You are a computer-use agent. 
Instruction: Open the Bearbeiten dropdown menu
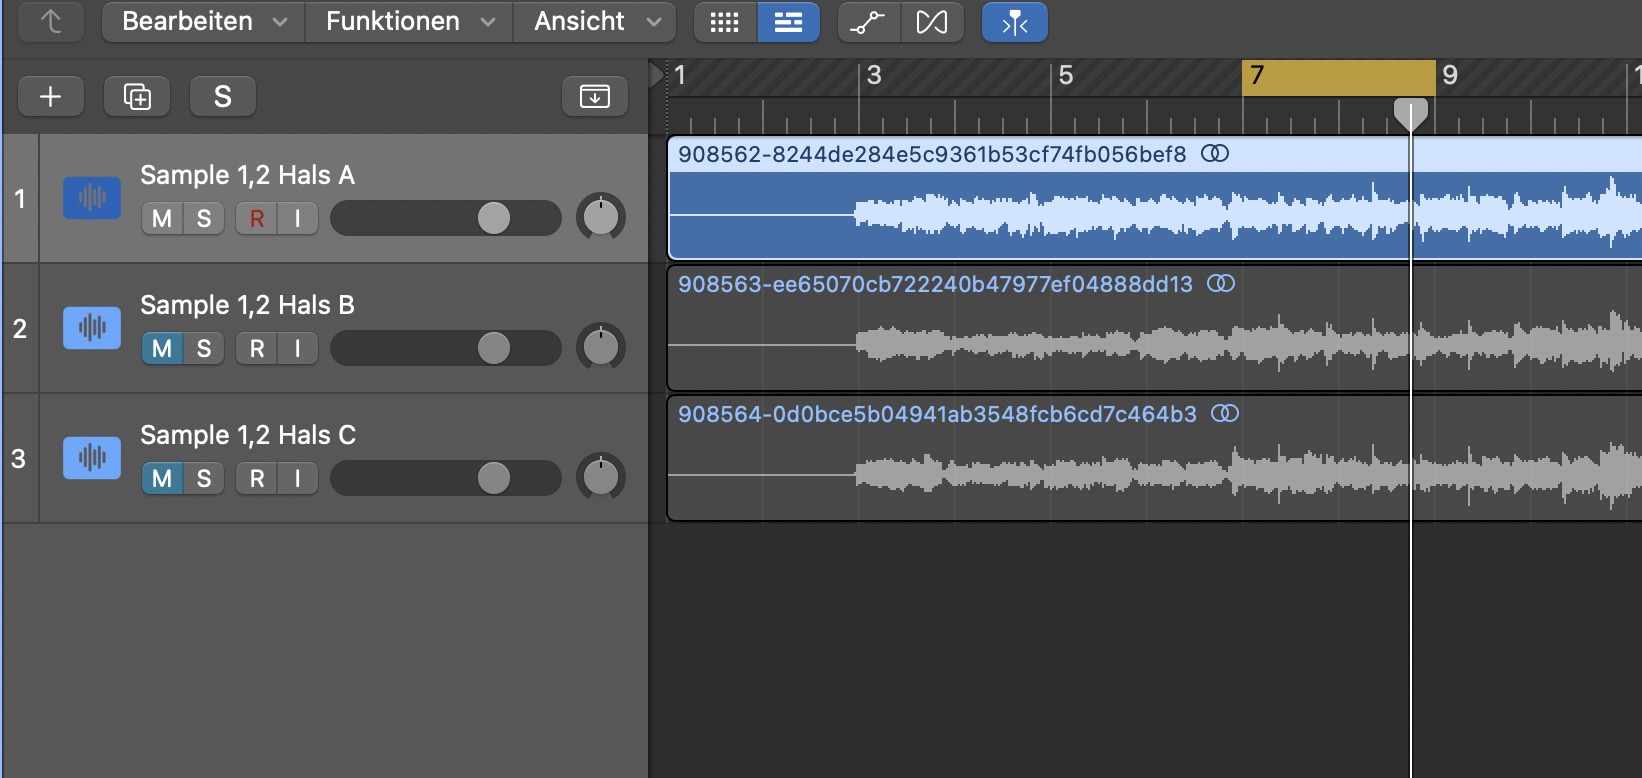point(204,22)
